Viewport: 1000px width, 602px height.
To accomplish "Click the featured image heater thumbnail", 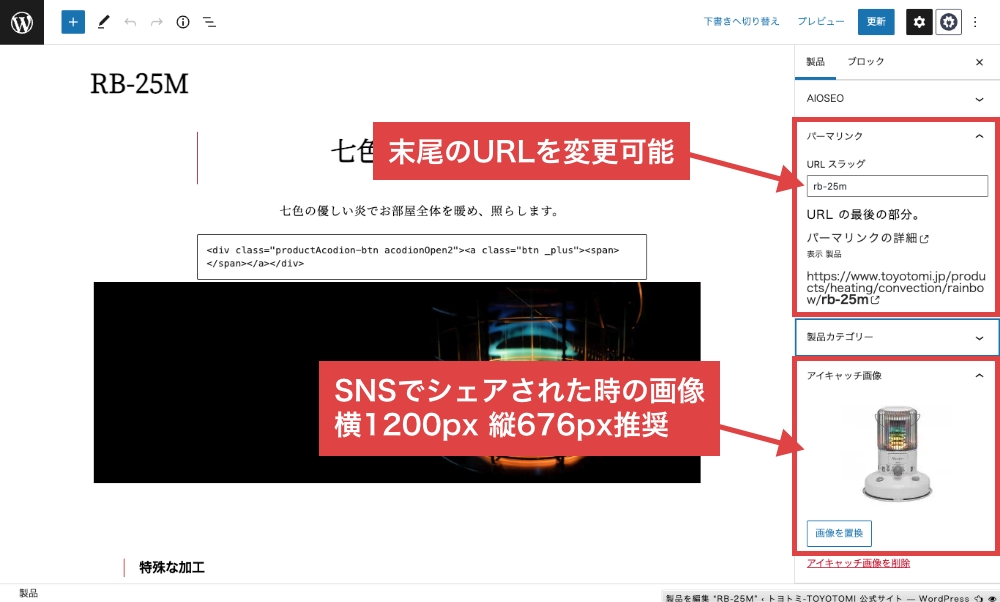I will 897,453.
